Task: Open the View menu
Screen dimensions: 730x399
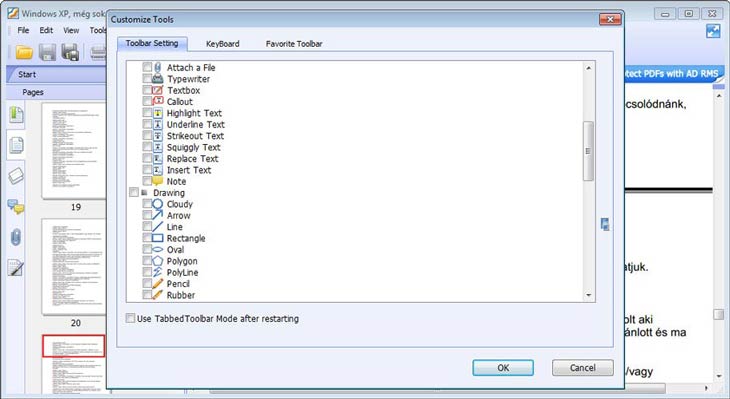Action: pyautogui.click(x=71, y=30)
